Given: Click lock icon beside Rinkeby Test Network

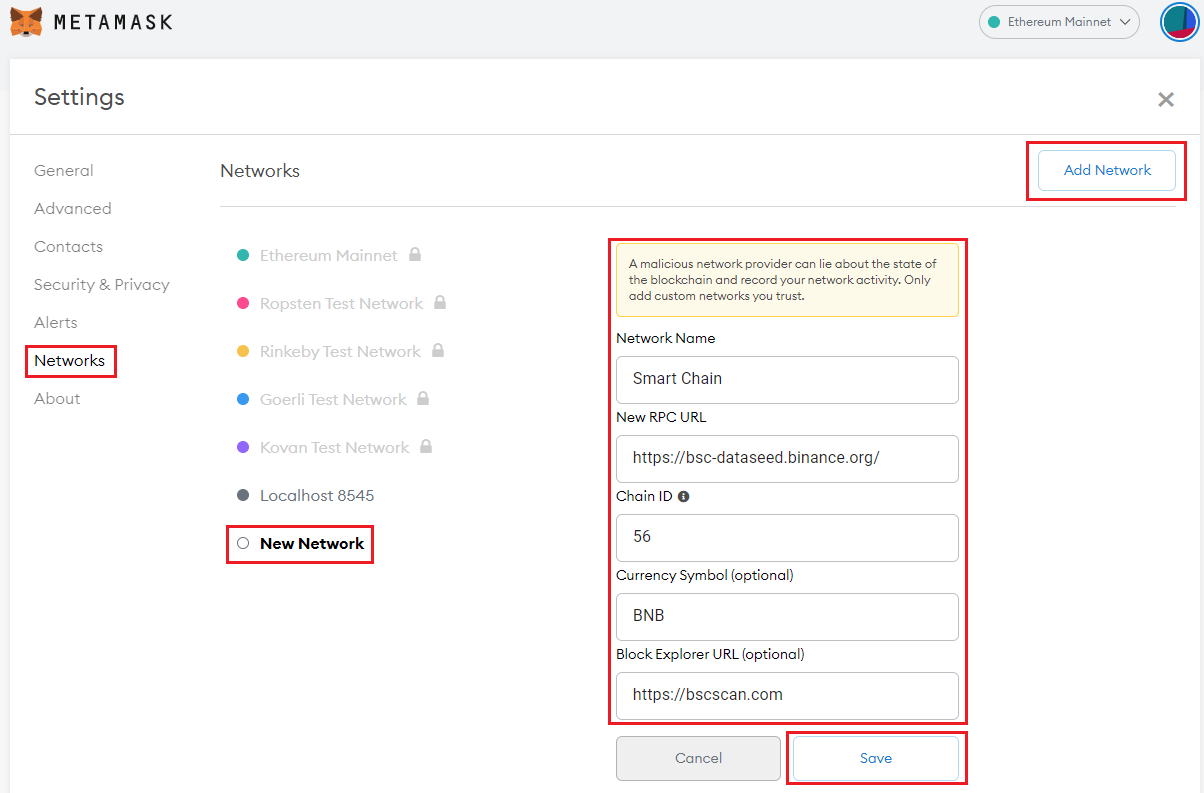Looking at the screenshot, I should (x=437, y=351).
